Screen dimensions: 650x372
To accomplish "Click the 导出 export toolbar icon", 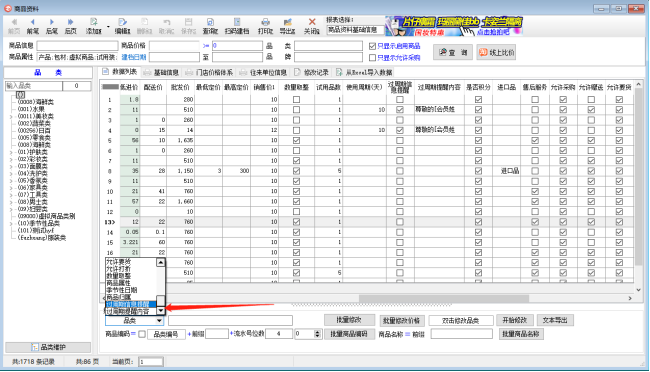I will pos(287,22).
